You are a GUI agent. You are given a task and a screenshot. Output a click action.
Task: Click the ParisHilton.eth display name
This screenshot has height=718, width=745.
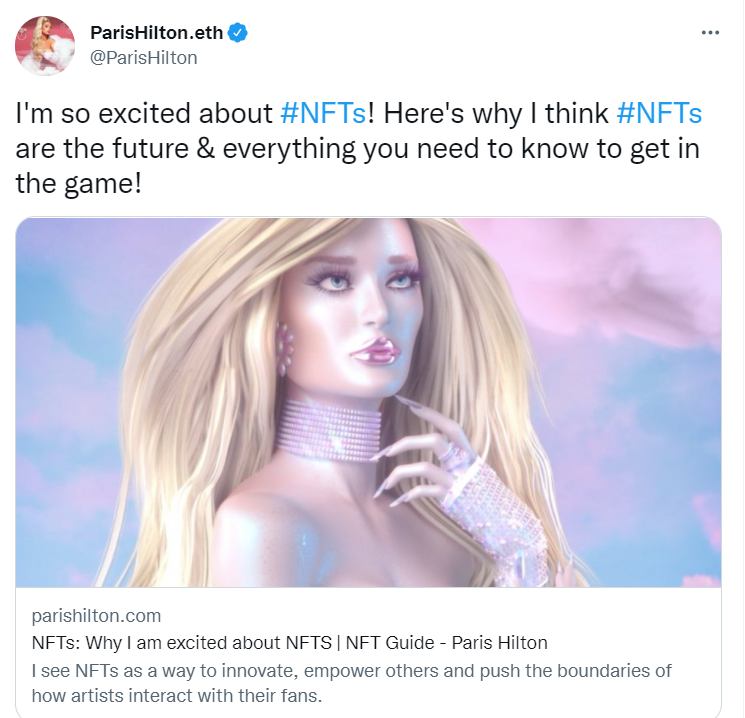point(156,33)
